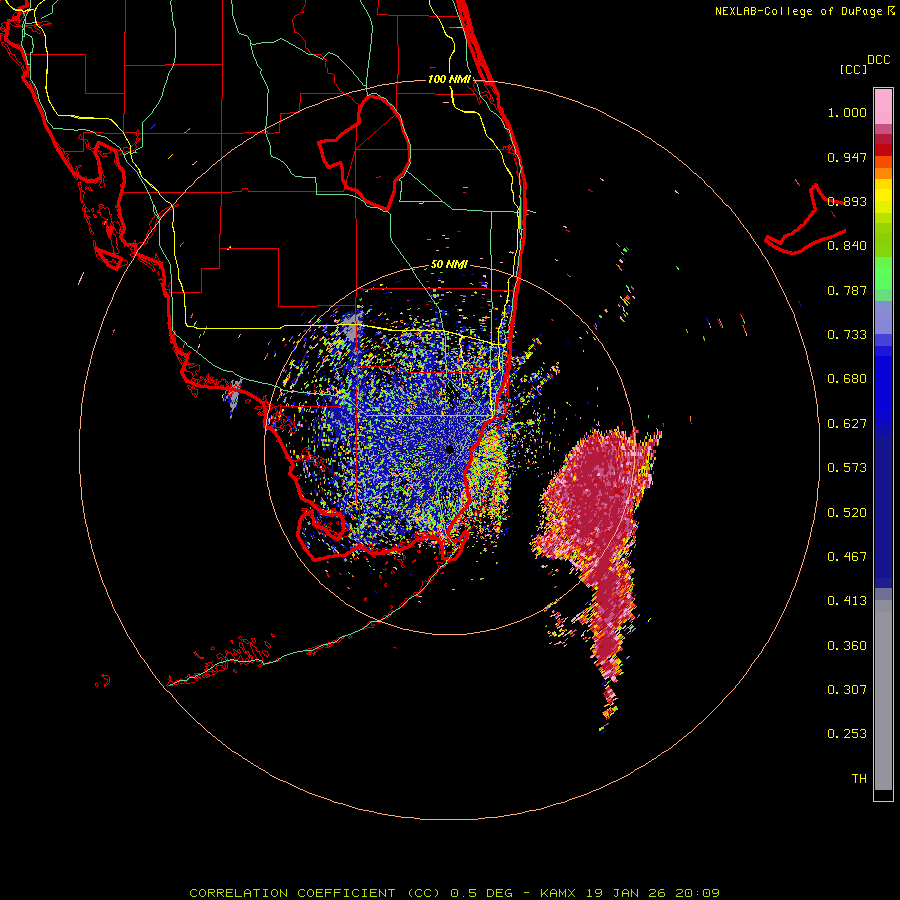The image size is (900, 900).
Task: Select the 0.307 scale value
Action: tap(847, 690)
